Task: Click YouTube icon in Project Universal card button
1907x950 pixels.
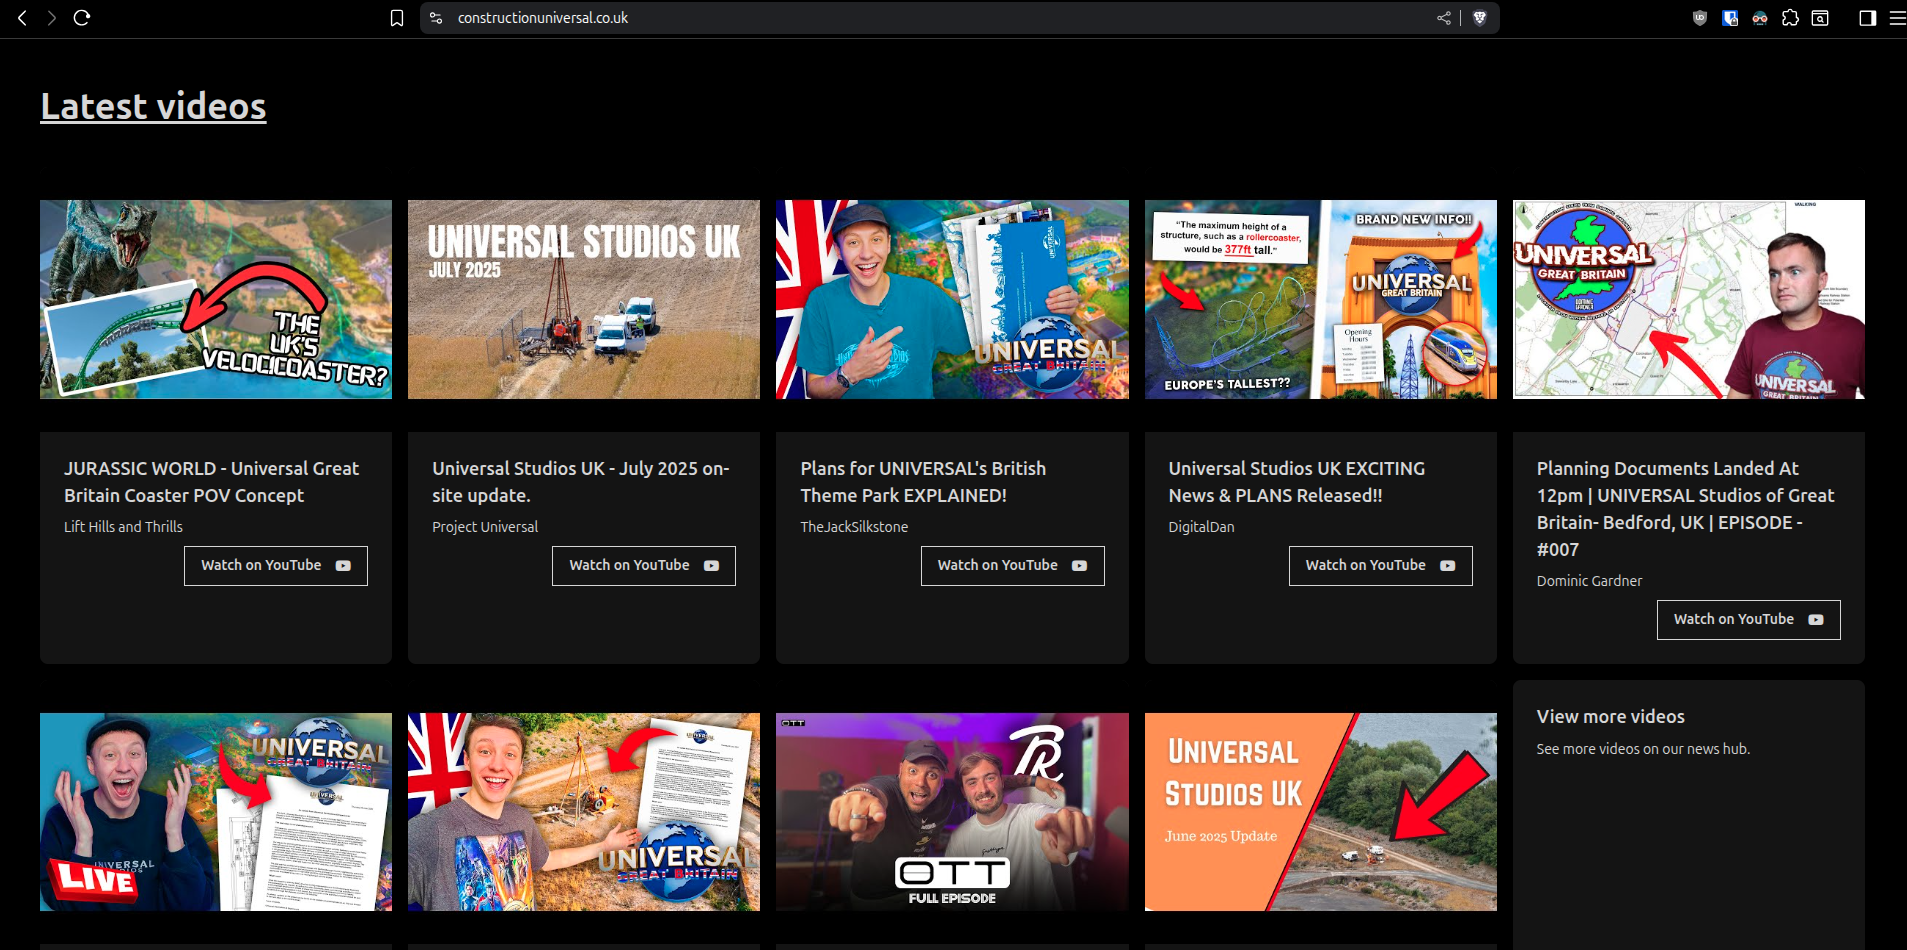Action: coord(711,566)
